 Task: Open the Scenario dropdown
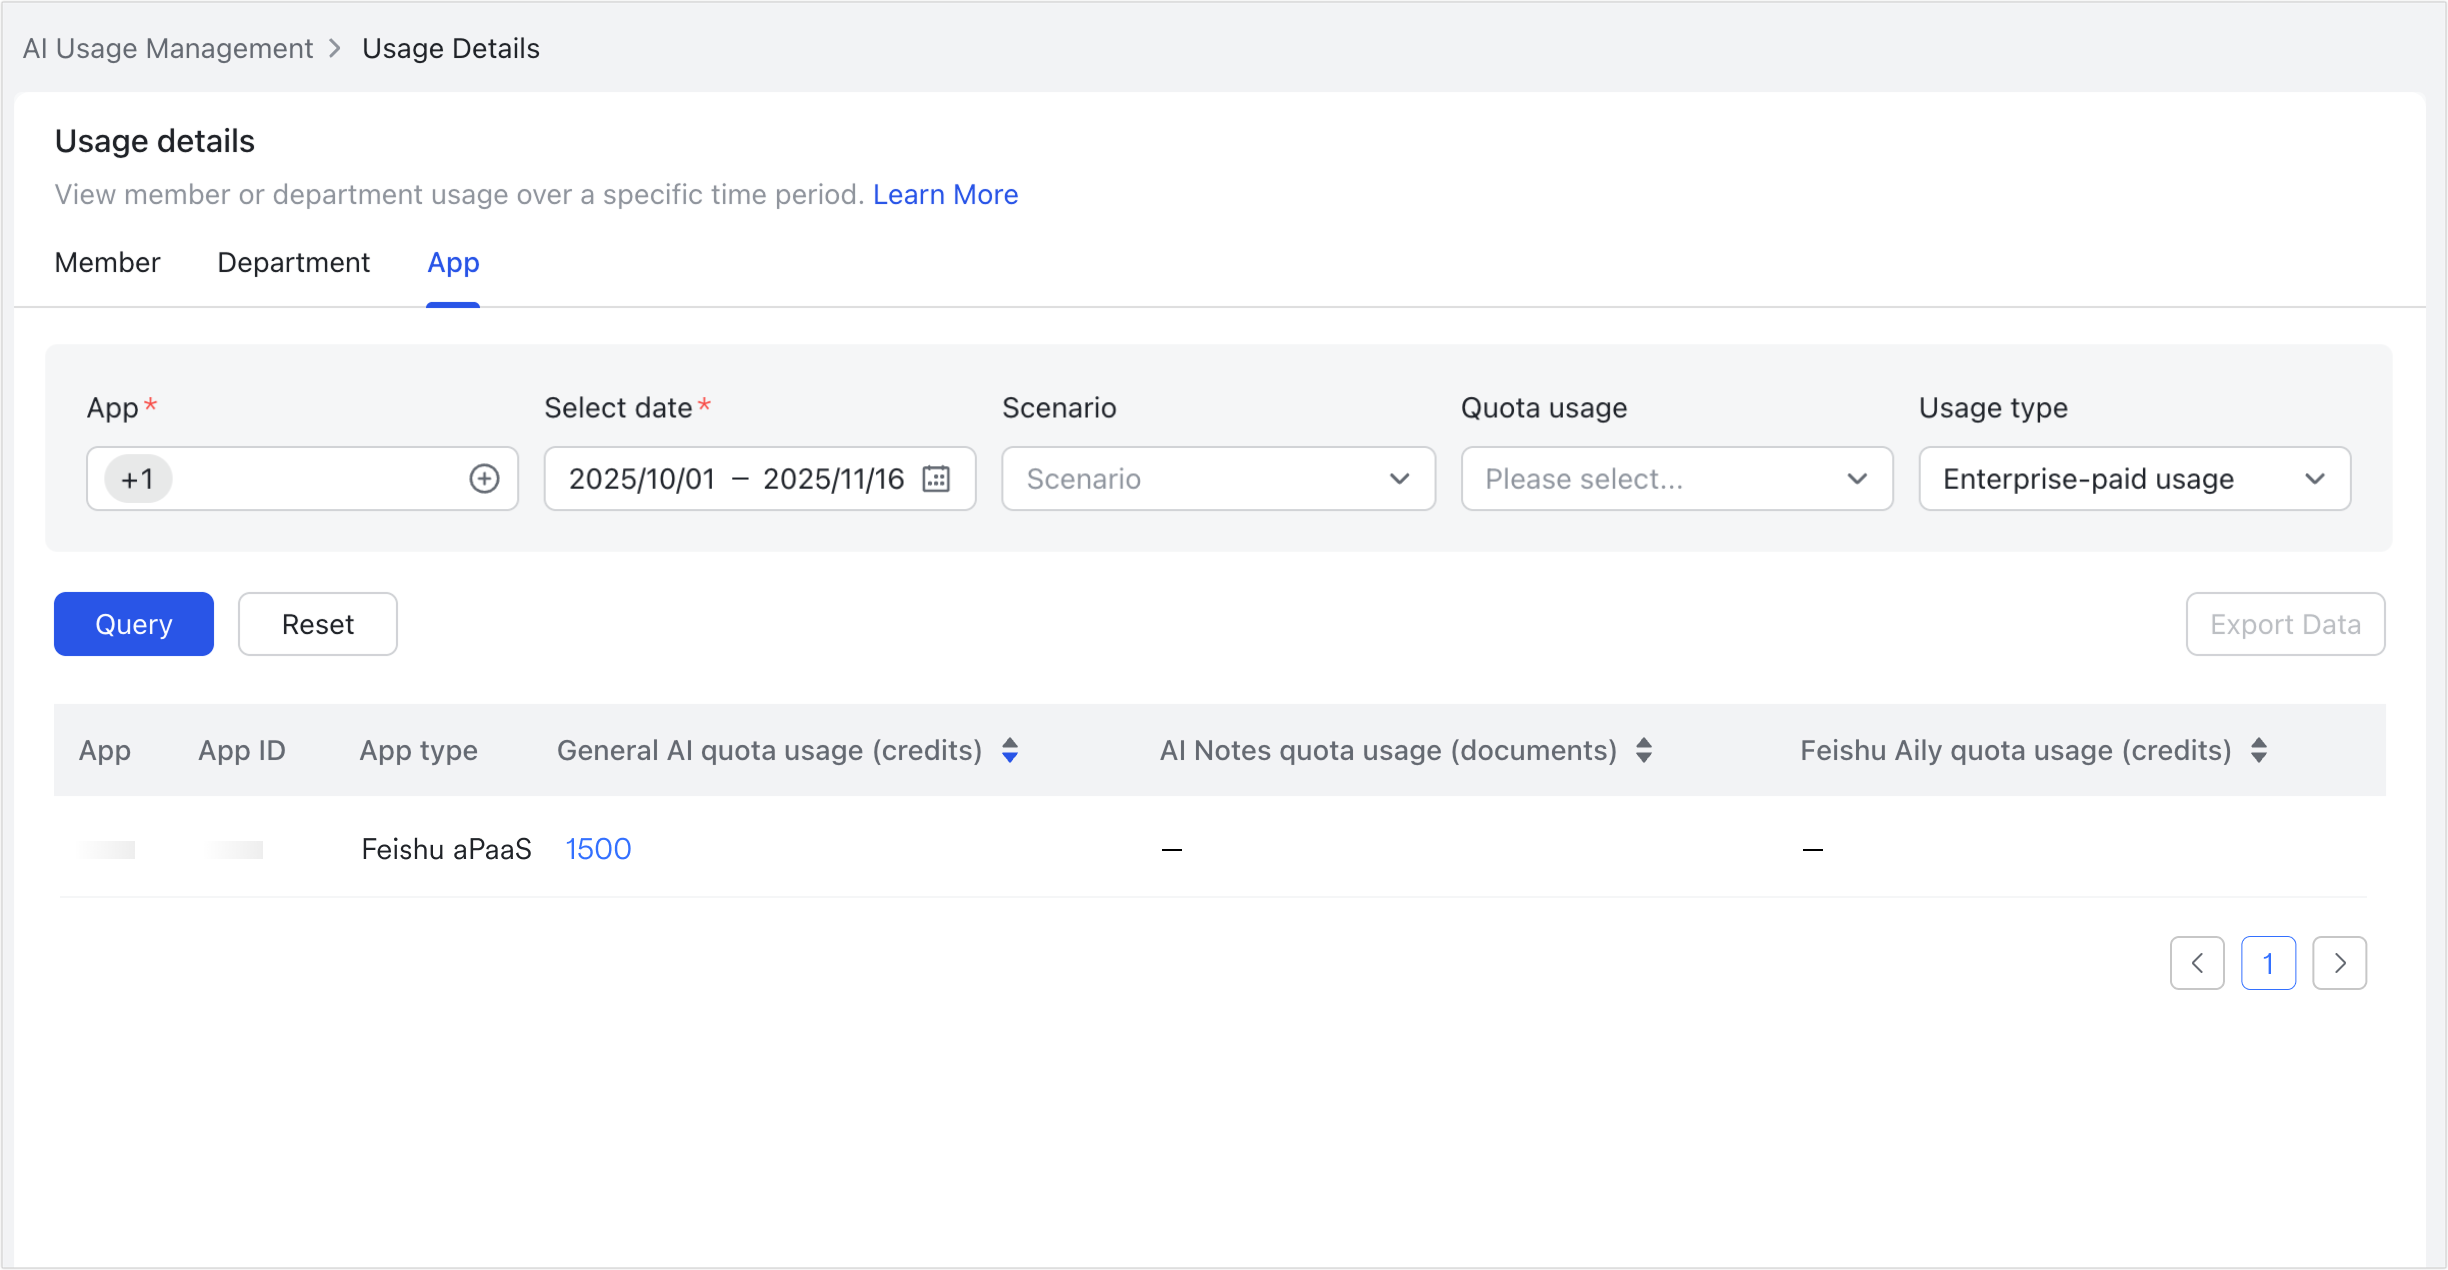pos(1218,479)
